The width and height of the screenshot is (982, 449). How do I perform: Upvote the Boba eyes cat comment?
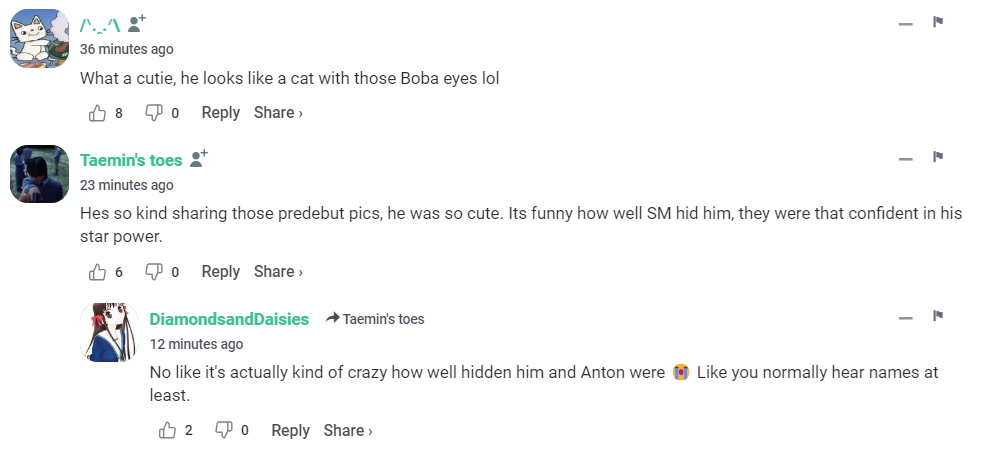98,113
